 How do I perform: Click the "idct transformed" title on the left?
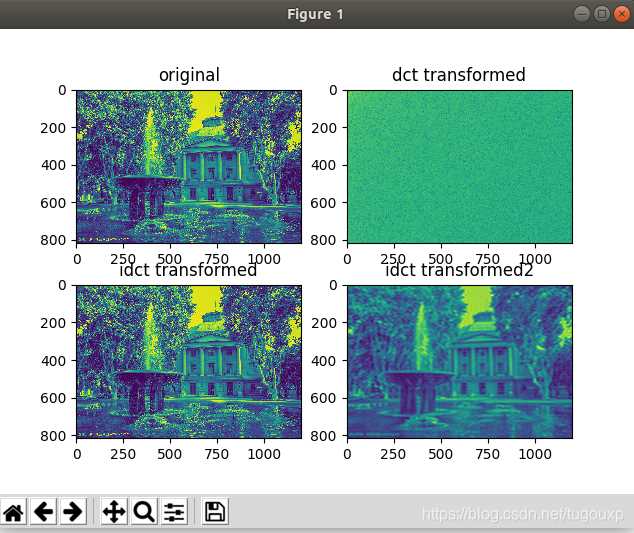189,271
